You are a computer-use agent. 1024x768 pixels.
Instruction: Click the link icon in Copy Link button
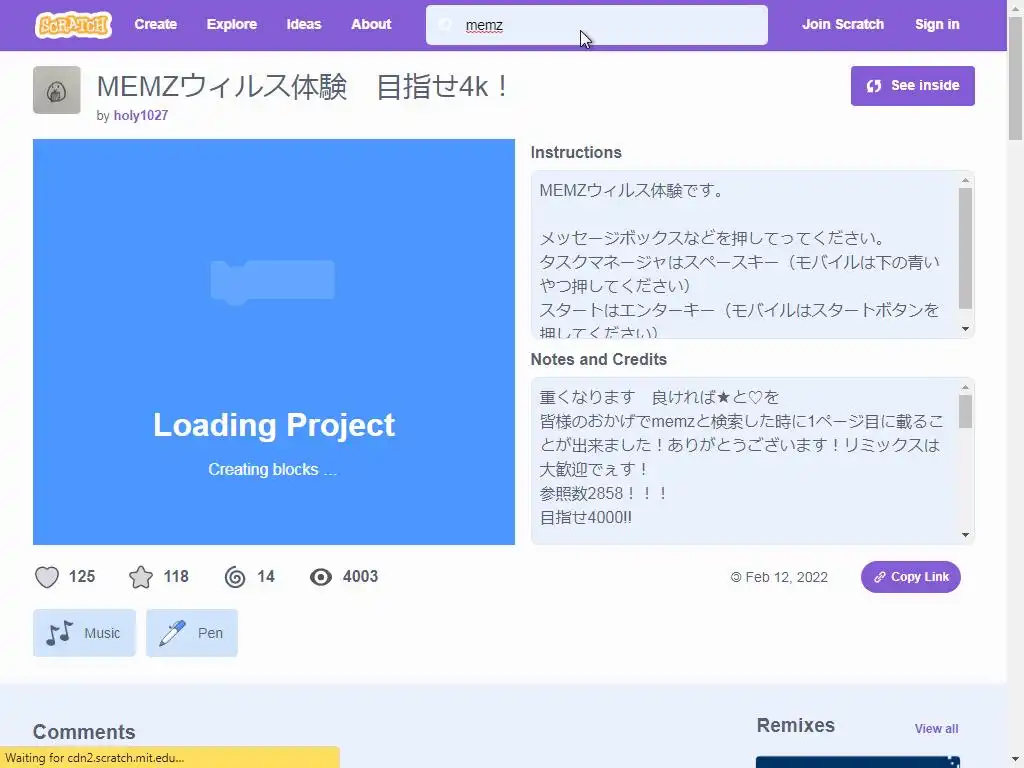tap(880, 577)
